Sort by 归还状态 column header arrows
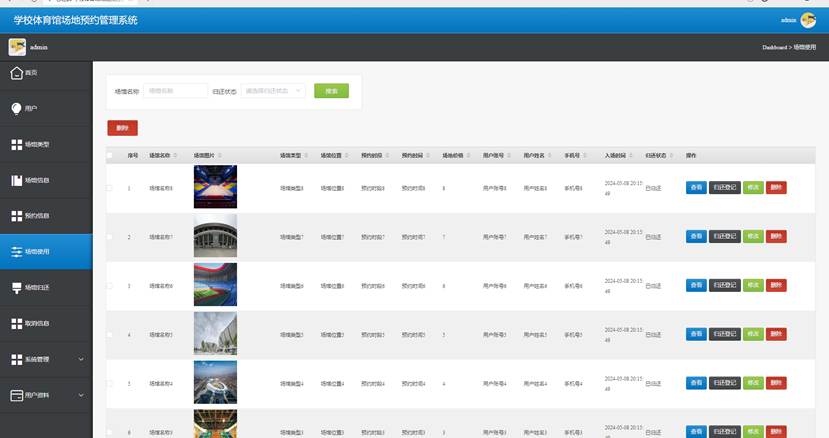This screenshot has width=829, height=438. [x=671, y=156]
